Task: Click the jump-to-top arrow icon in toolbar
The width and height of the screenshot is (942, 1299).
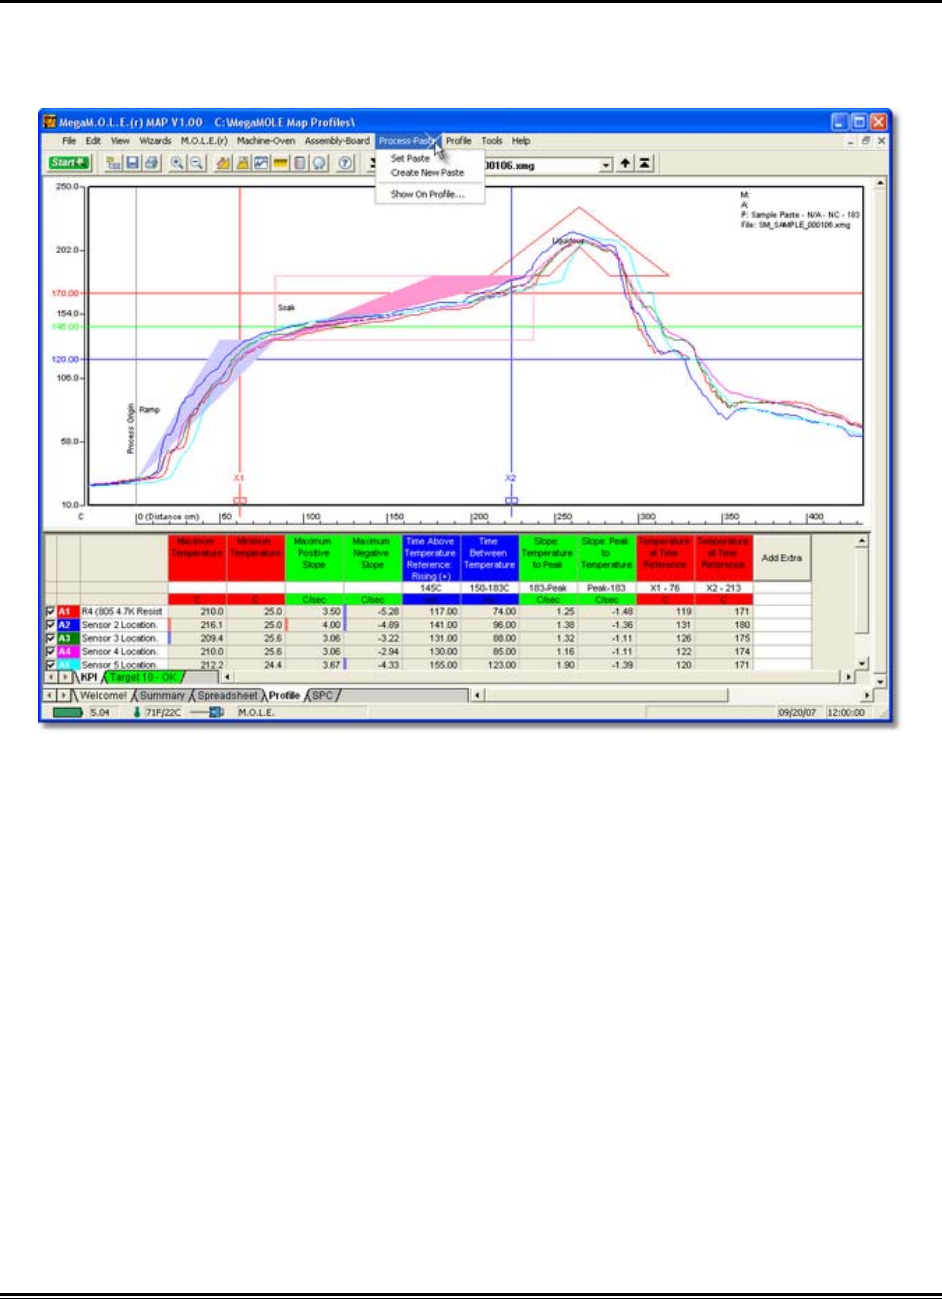Action: pos(645,163)
